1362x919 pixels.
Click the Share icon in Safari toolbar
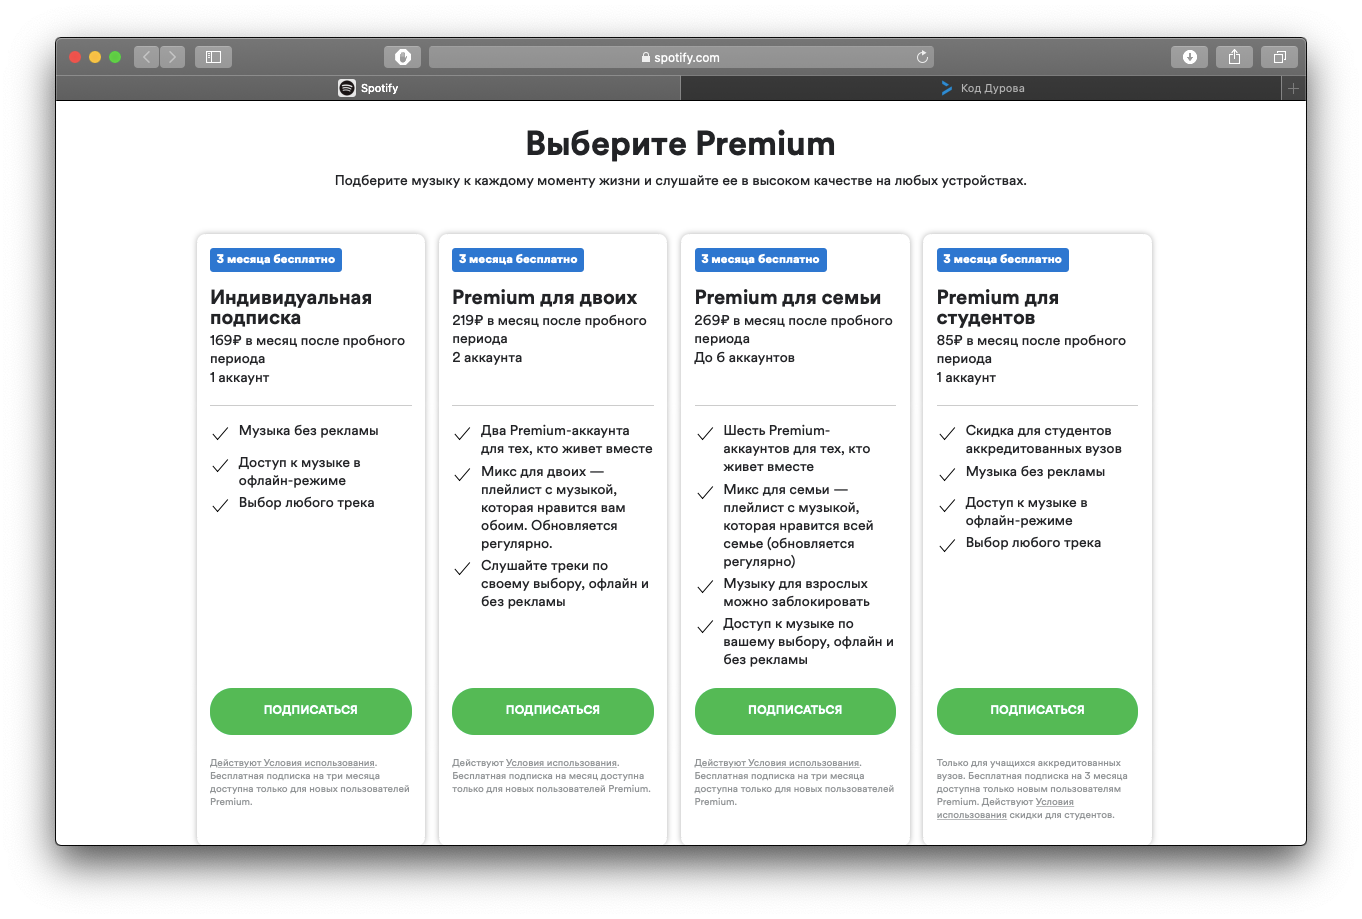coord(1234,57)
